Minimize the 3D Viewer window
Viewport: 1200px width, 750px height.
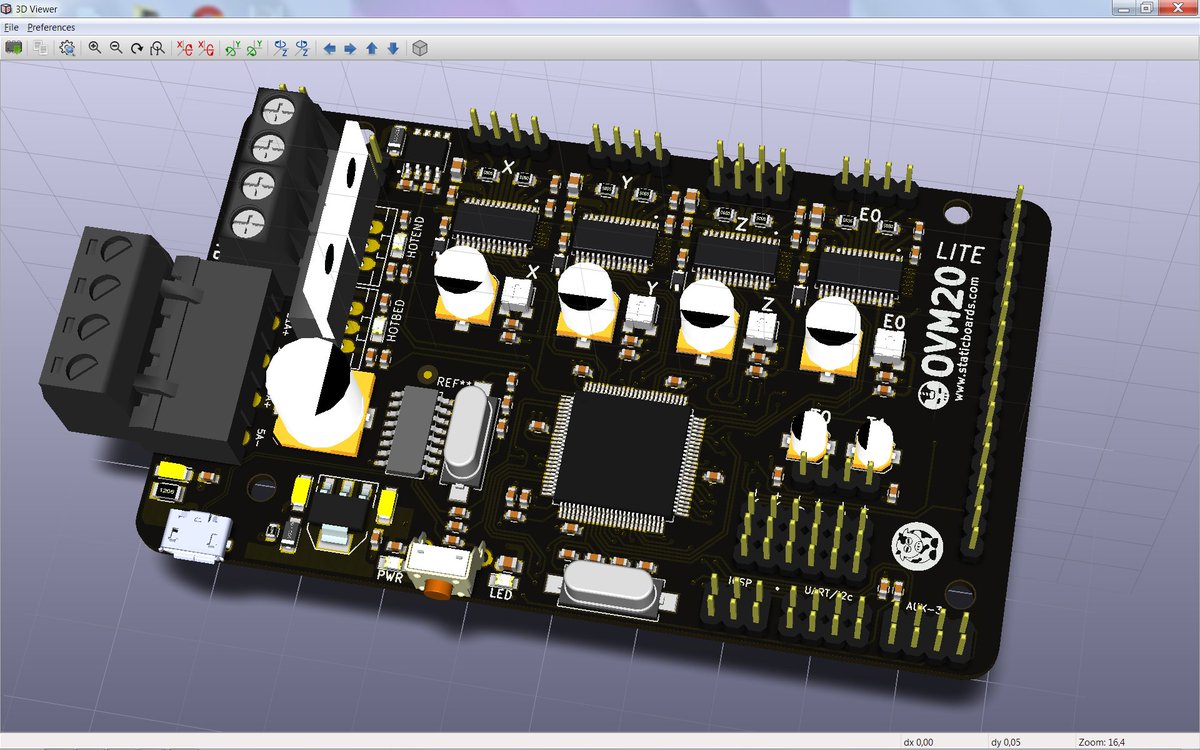point(1122,7)
